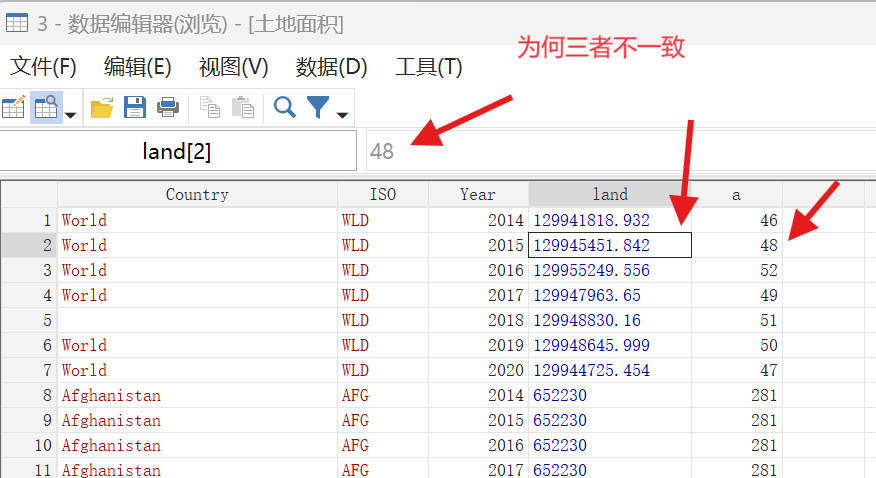Click Year cell 2014 in row 1

pyautogui.click(x=478, y=220)
